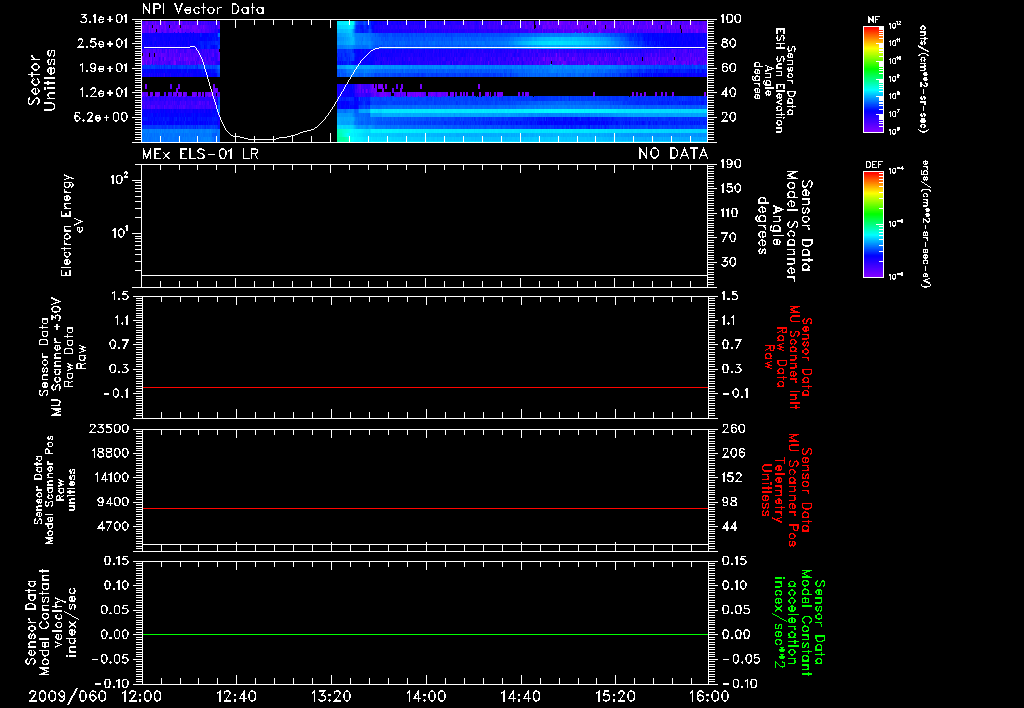This screenshot has height=708, width=1024.
Task: Select the 12:40 time tick label
Action: [x=236, y=695]
